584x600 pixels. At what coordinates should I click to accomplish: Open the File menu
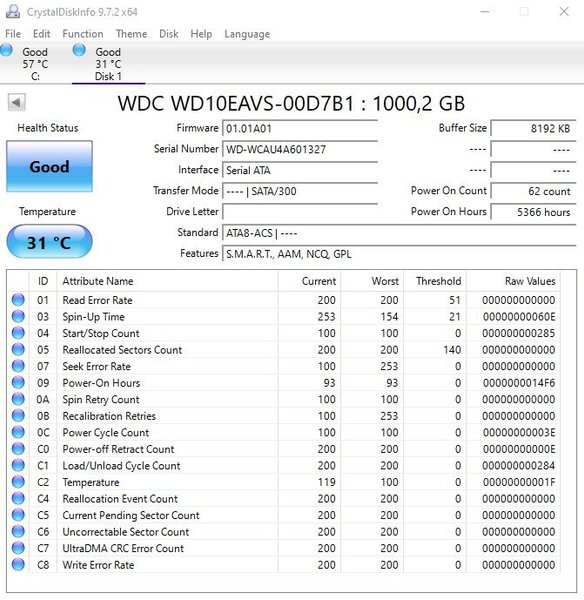(13, 34)
